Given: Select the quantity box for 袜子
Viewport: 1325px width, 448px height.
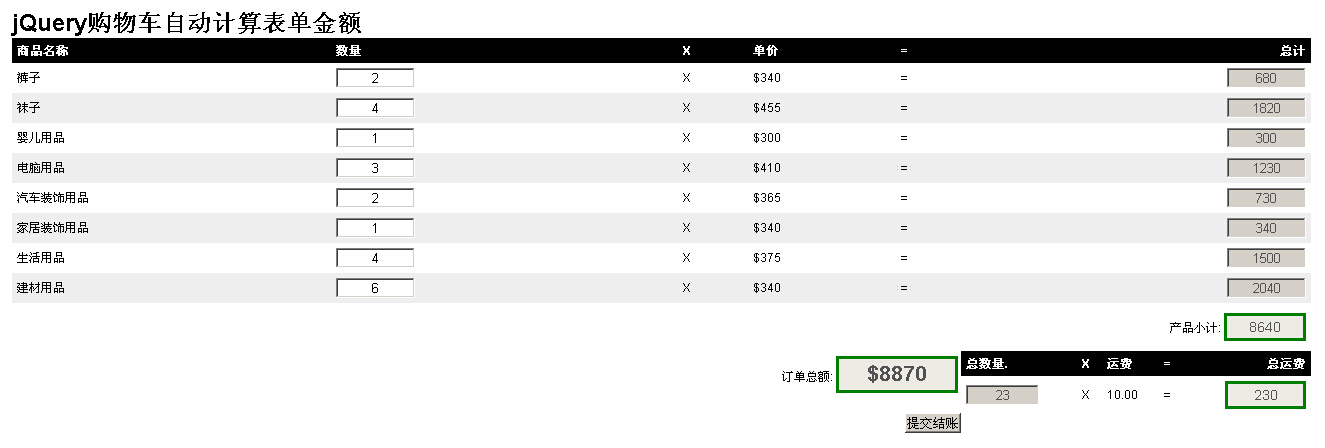Looking at the screenshot, I should coord(375,108).
